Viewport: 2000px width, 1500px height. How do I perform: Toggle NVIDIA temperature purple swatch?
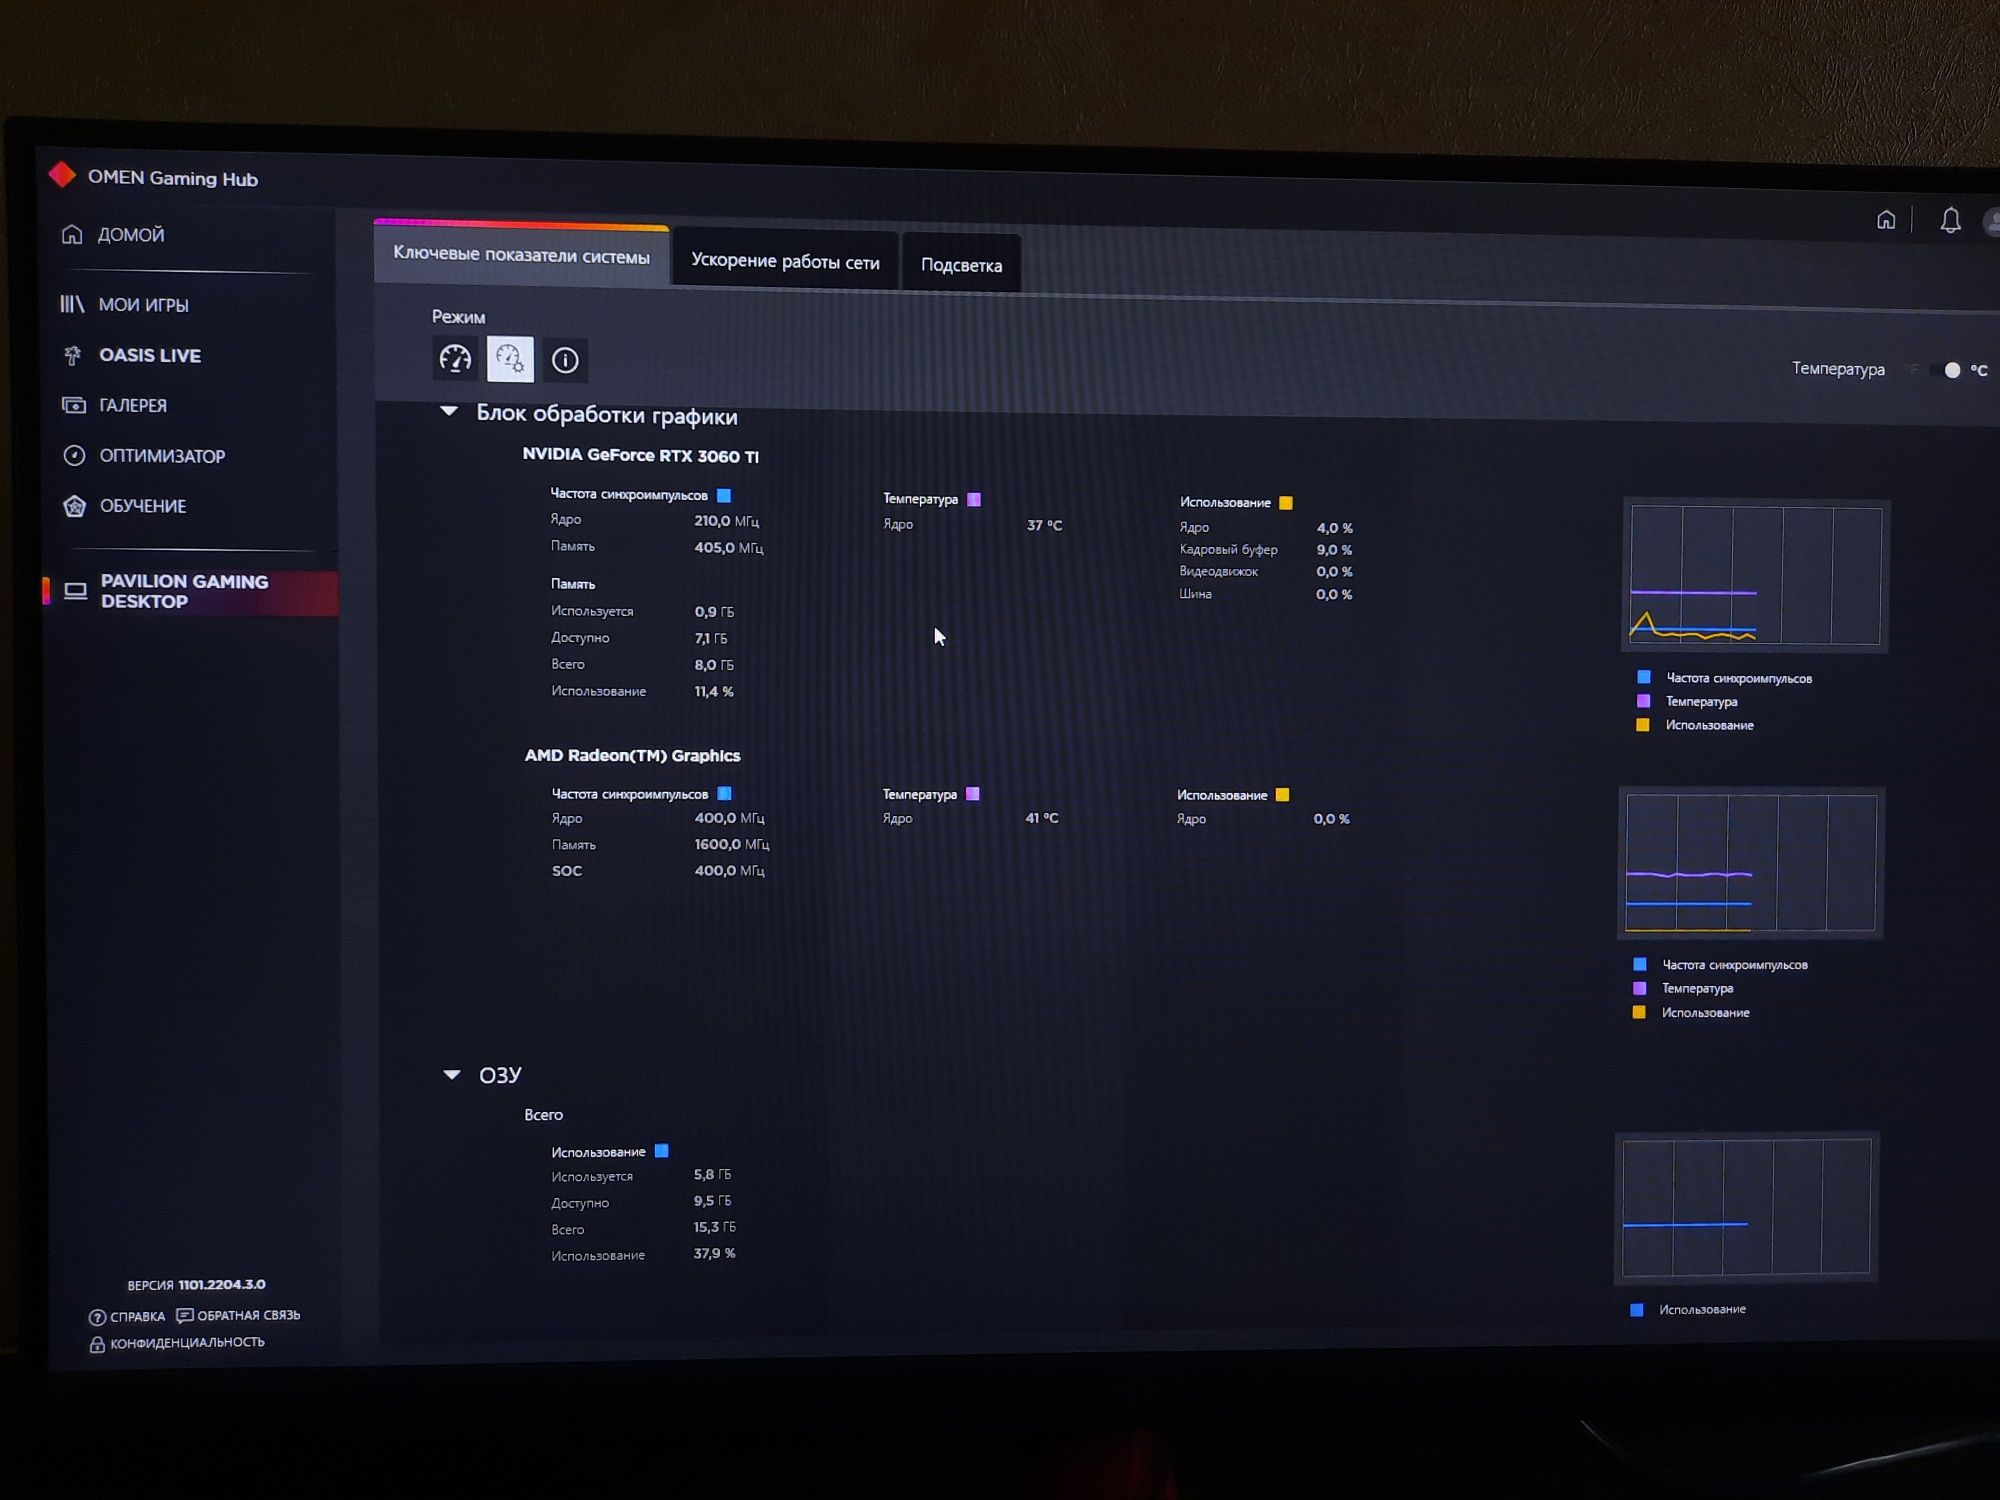coord(974,499)
